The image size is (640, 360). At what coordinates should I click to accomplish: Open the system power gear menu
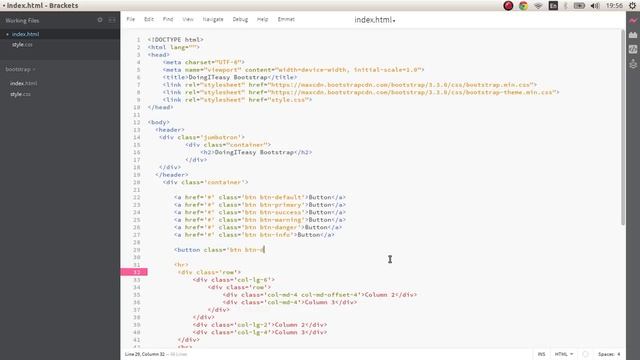tap(632, 6)
